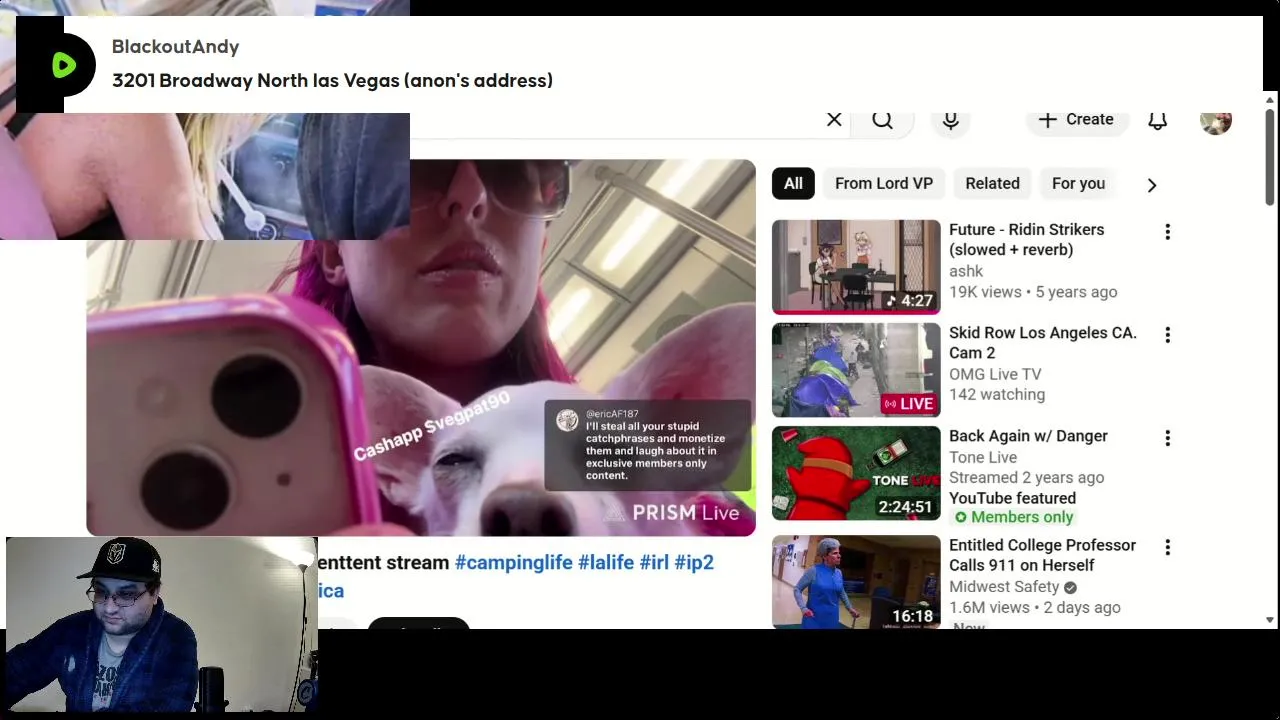Click the #campinglife hashtag
The image size is (1280, 720).
[x=514, y=563]
